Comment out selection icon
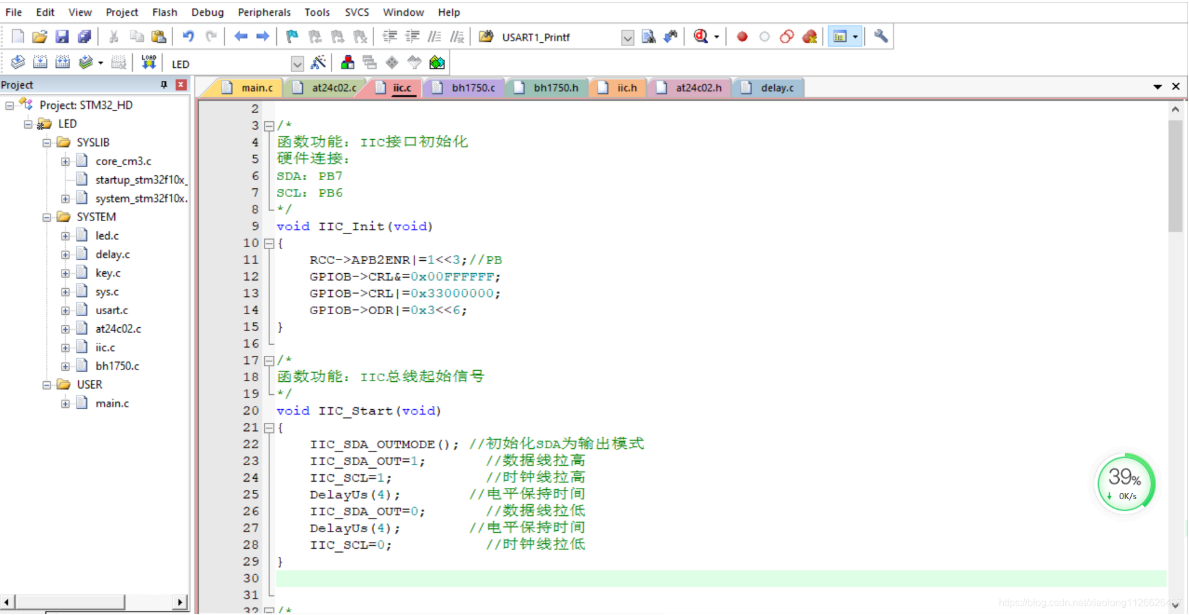The image size is (1189, 615). point(435,36)
